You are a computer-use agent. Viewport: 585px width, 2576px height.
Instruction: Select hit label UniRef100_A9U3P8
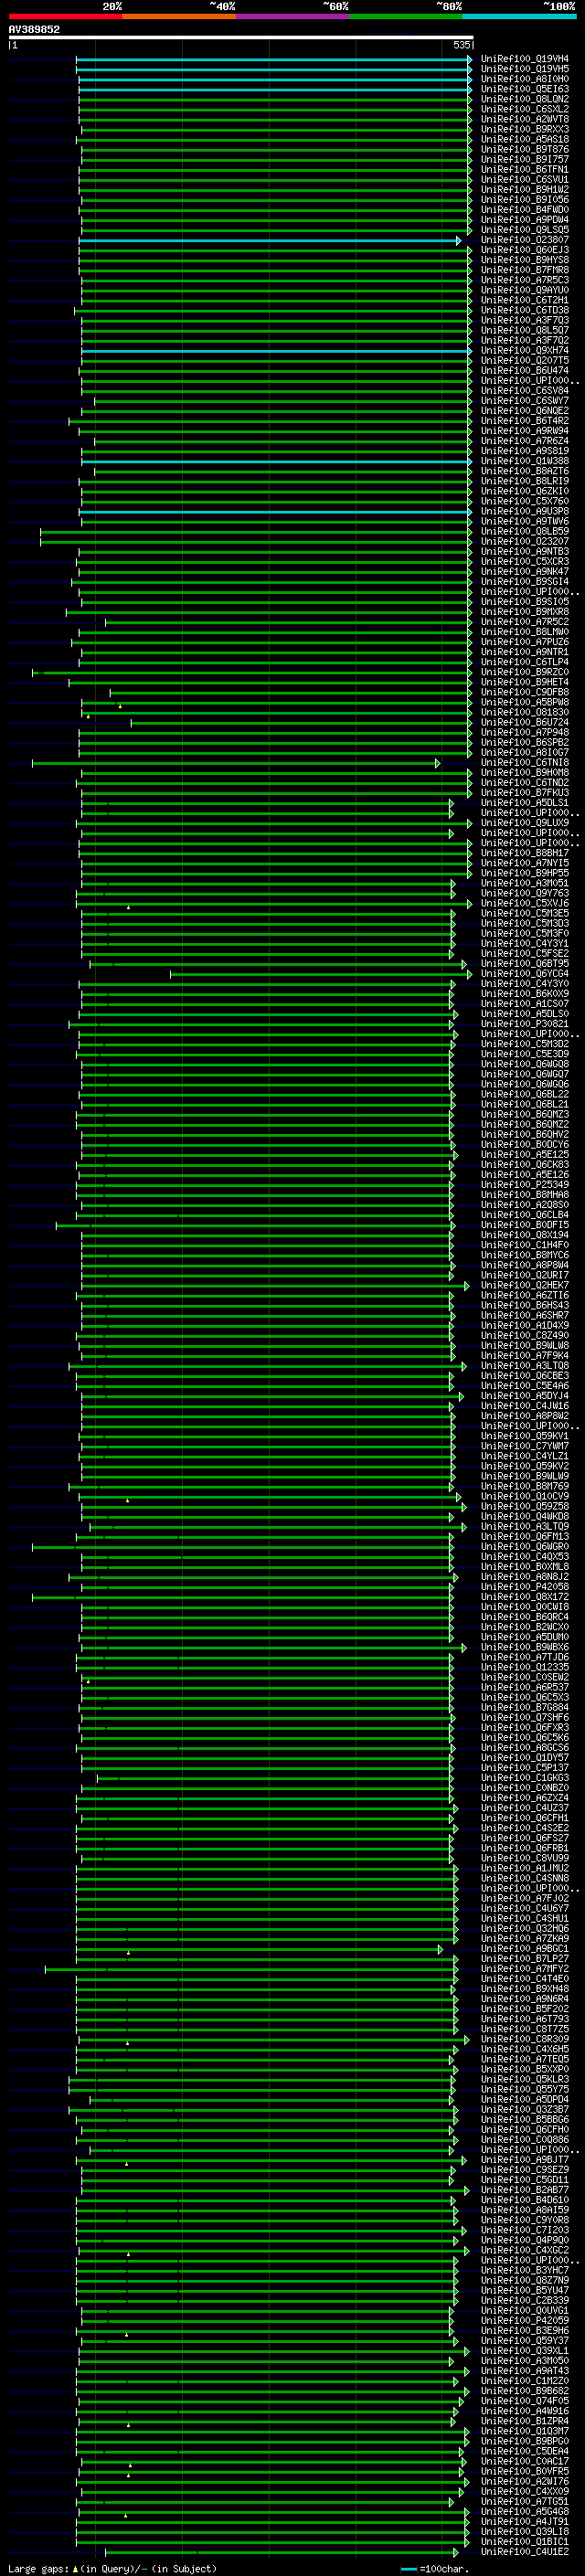[x=525, y=511]
